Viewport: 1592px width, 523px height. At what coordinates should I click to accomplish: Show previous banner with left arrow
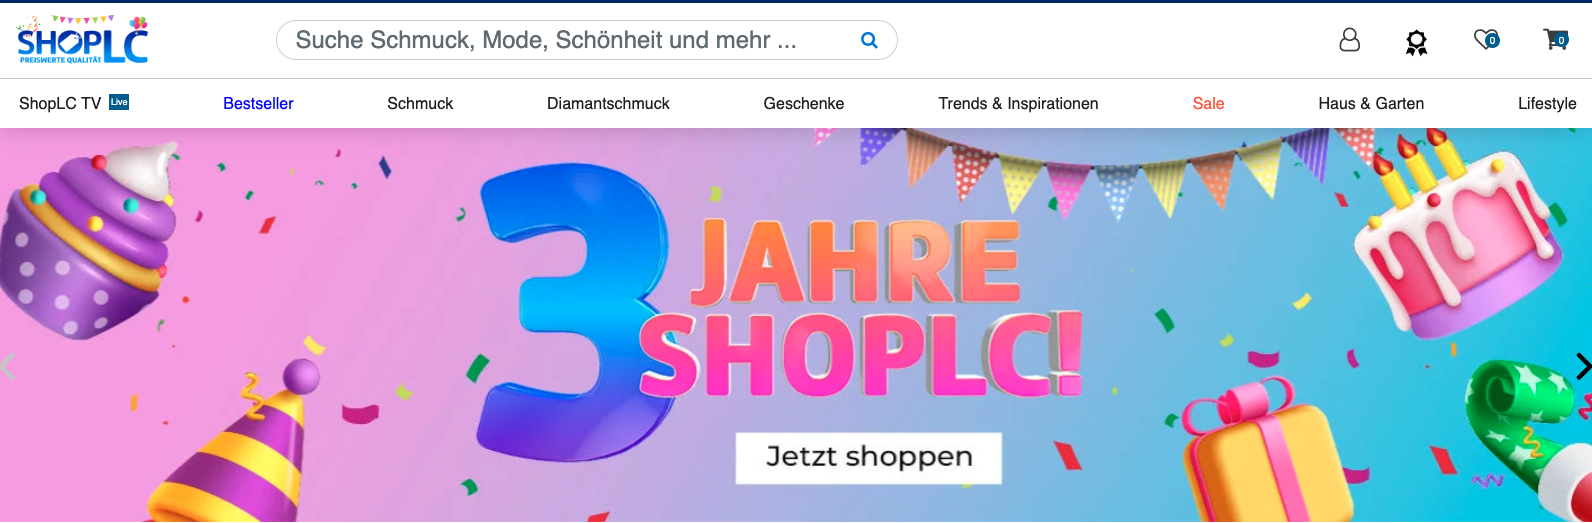(x=8, y=367)
